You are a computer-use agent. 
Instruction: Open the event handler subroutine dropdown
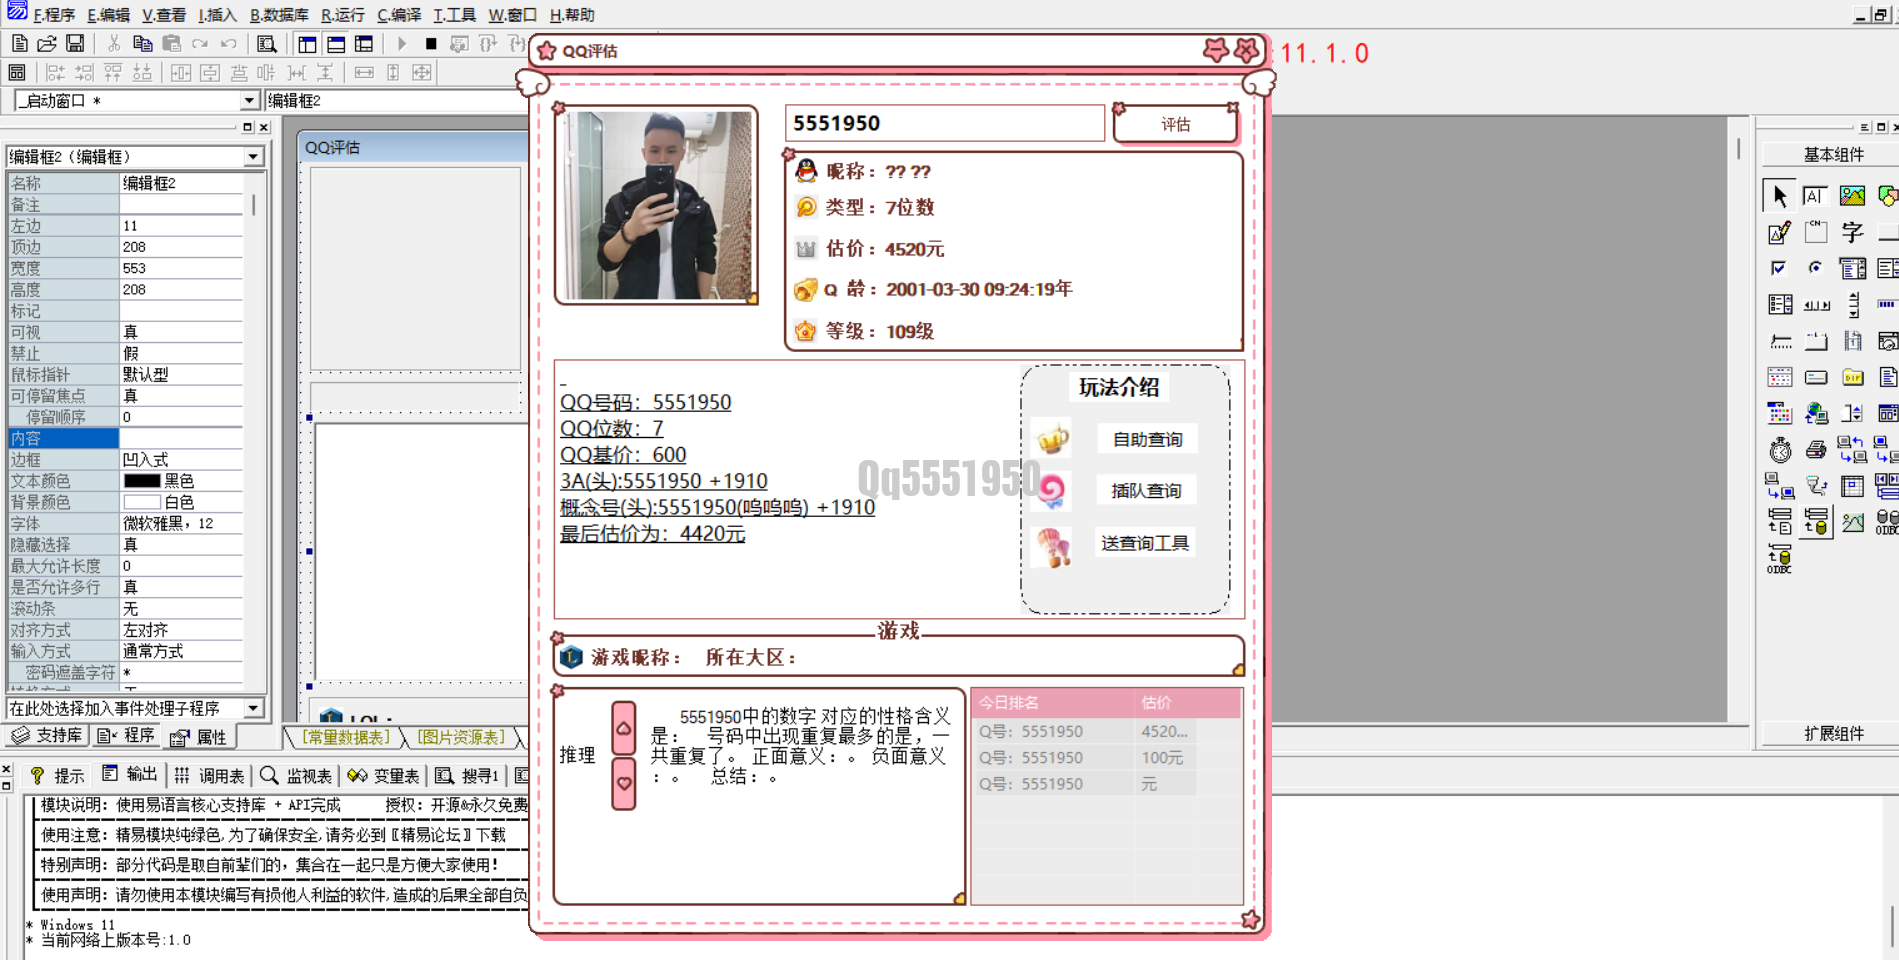[253, 708]
